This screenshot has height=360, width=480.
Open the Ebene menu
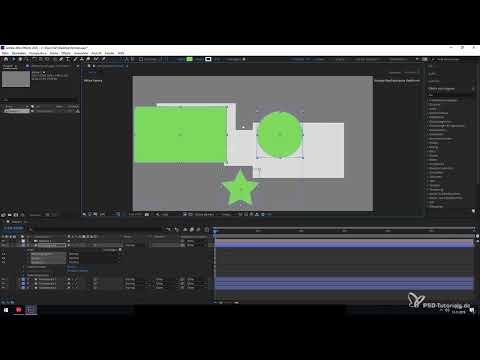54,53
